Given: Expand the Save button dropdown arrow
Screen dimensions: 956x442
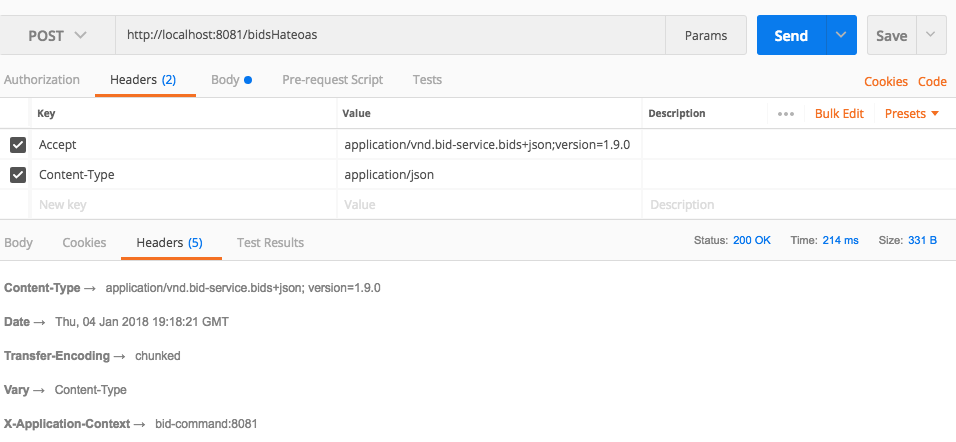Looking at the screenshot, I should tap(931, 35).
